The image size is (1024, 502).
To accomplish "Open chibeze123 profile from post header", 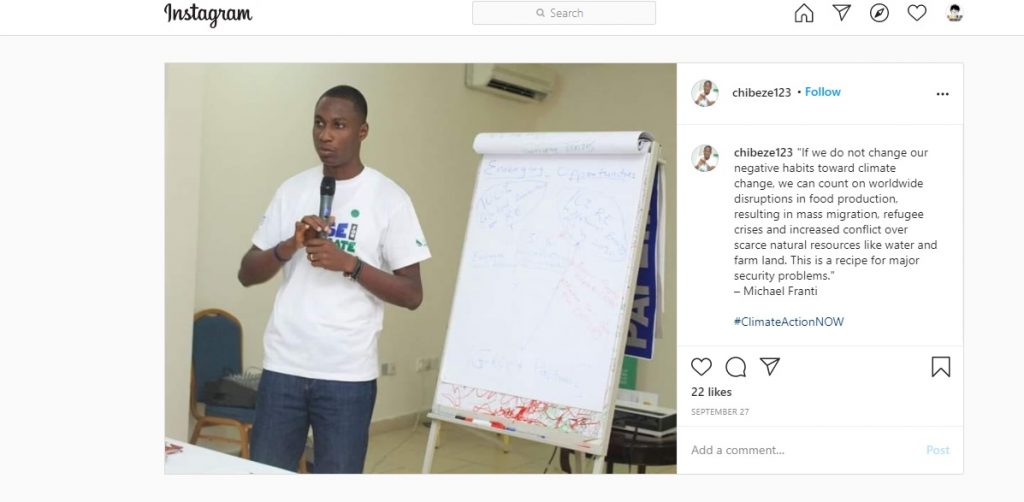I will click(x=761, y=93).
